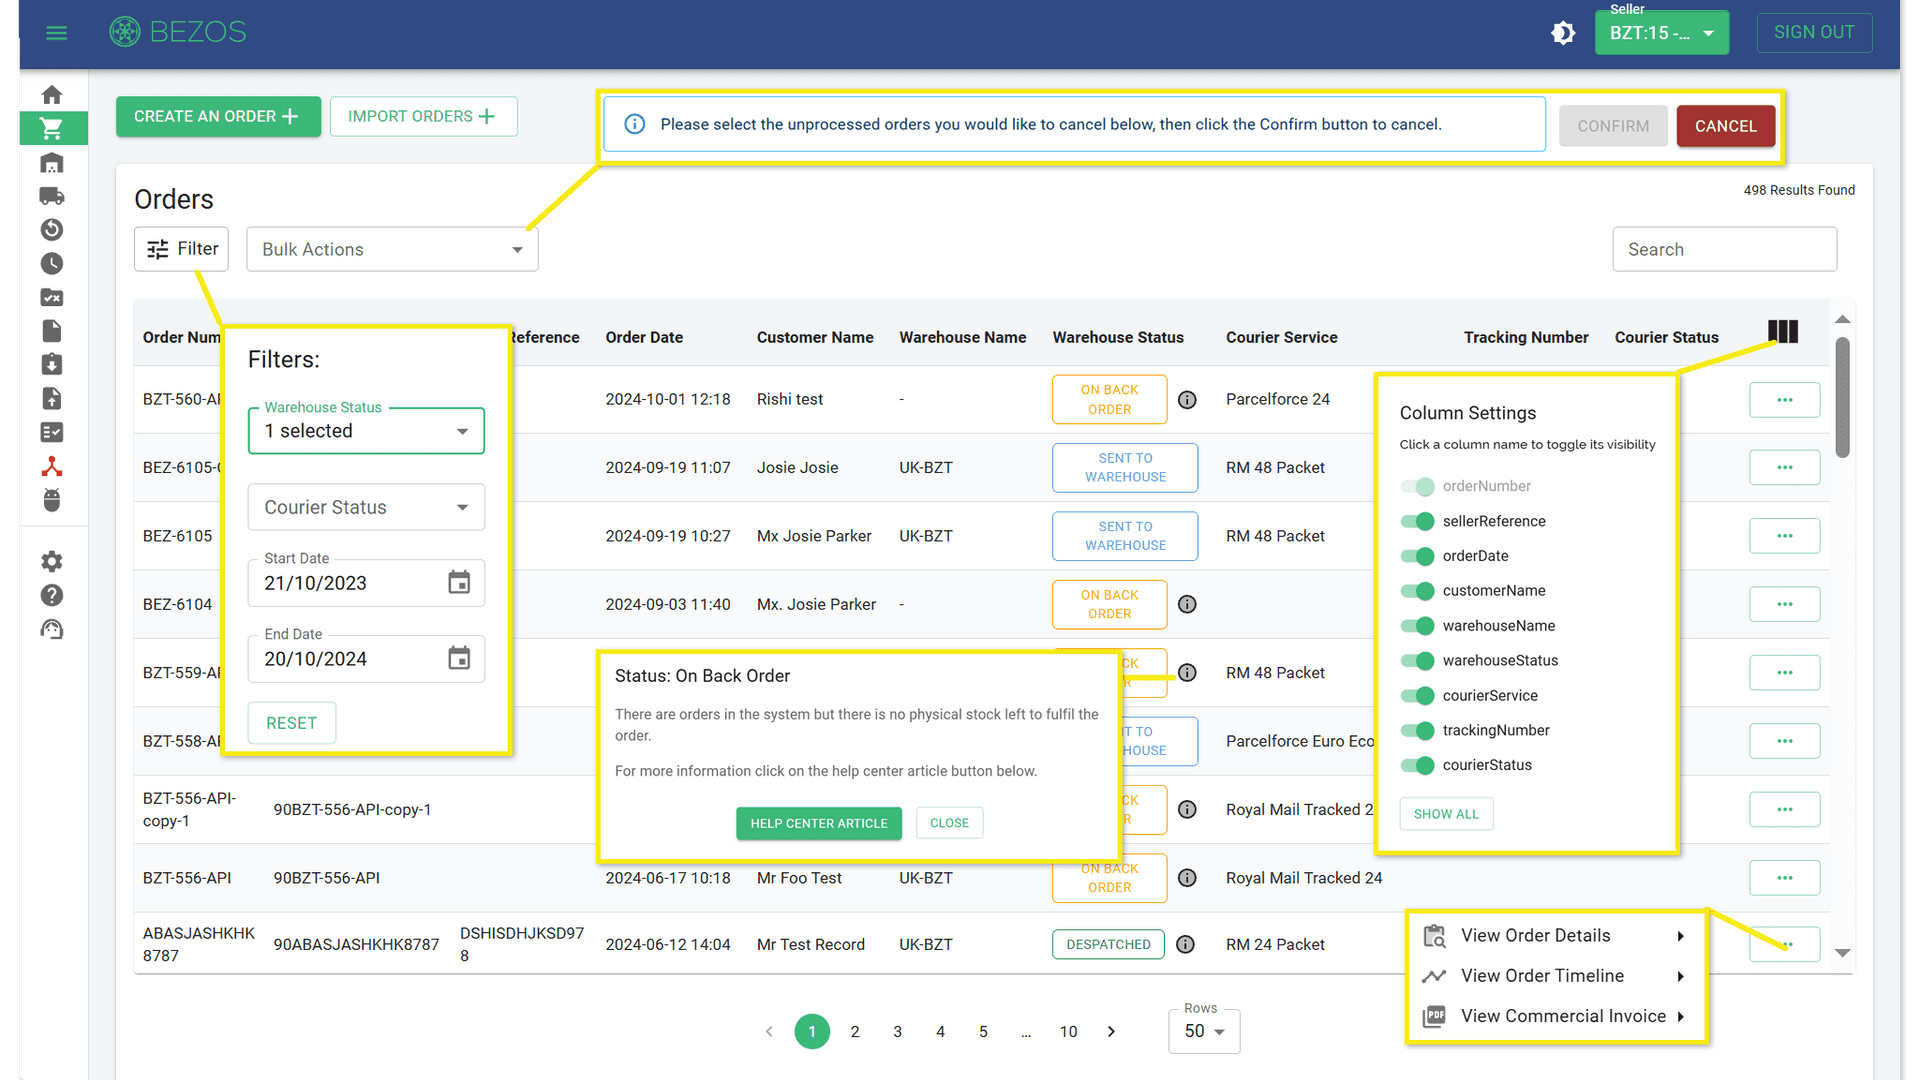Toggle customerName column visibility

[1417, 591]
